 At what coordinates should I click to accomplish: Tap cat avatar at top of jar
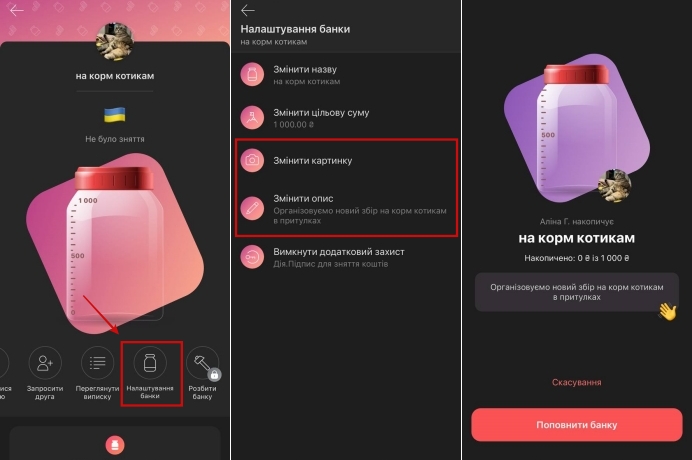[x=115, y=41]
